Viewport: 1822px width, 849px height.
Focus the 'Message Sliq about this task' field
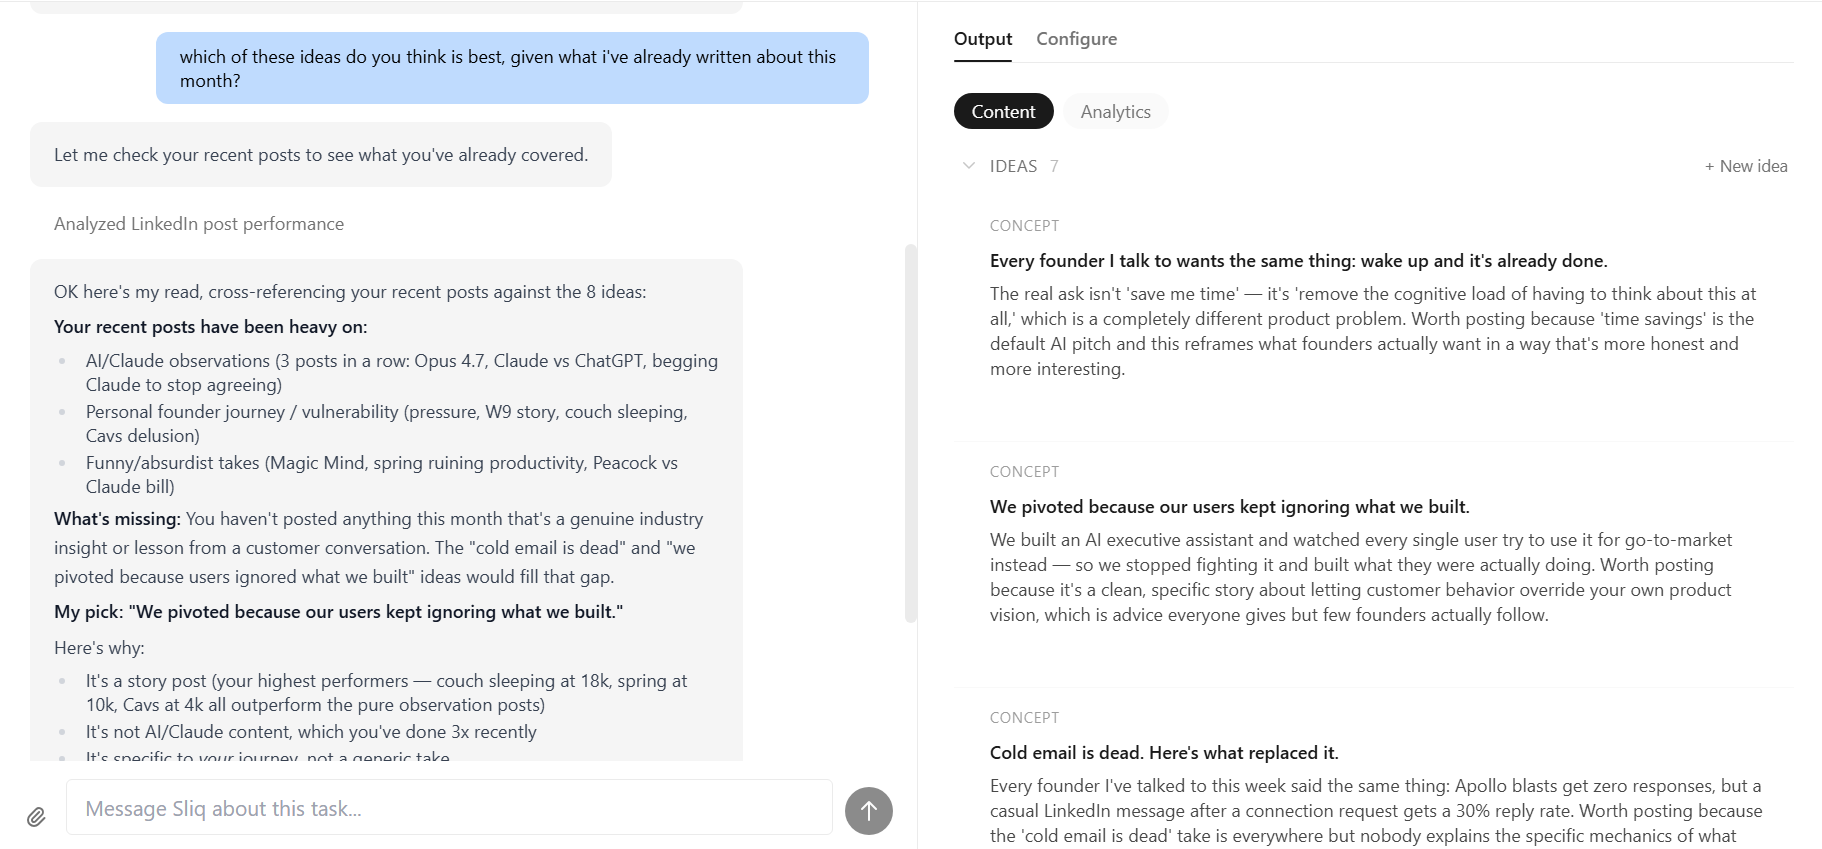pos(448,807)
